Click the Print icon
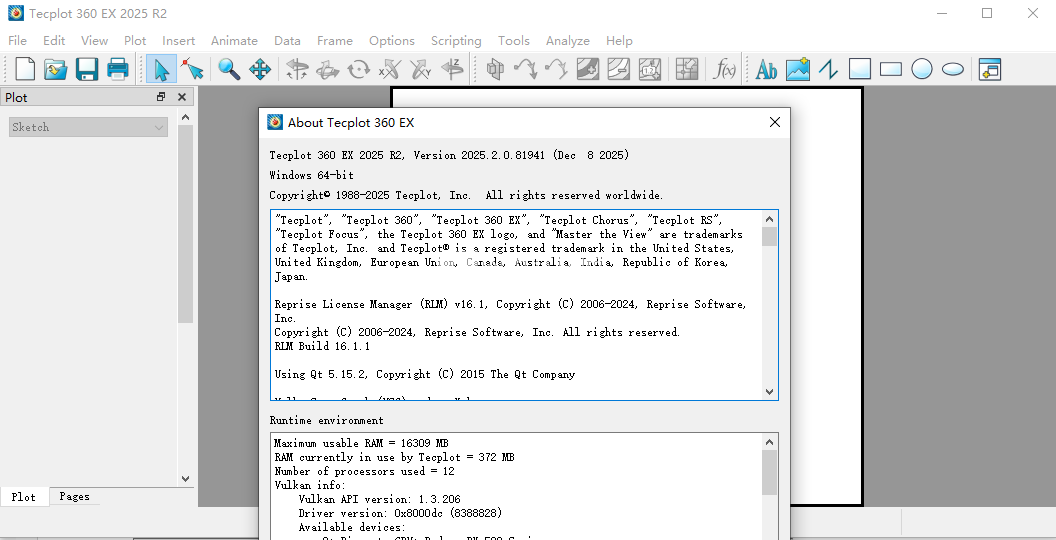Screen dimensions: 1056x540 point(118,69)
